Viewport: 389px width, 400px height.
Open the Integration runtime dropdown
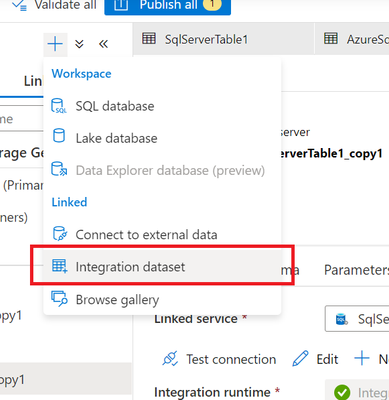click(357, 392)
